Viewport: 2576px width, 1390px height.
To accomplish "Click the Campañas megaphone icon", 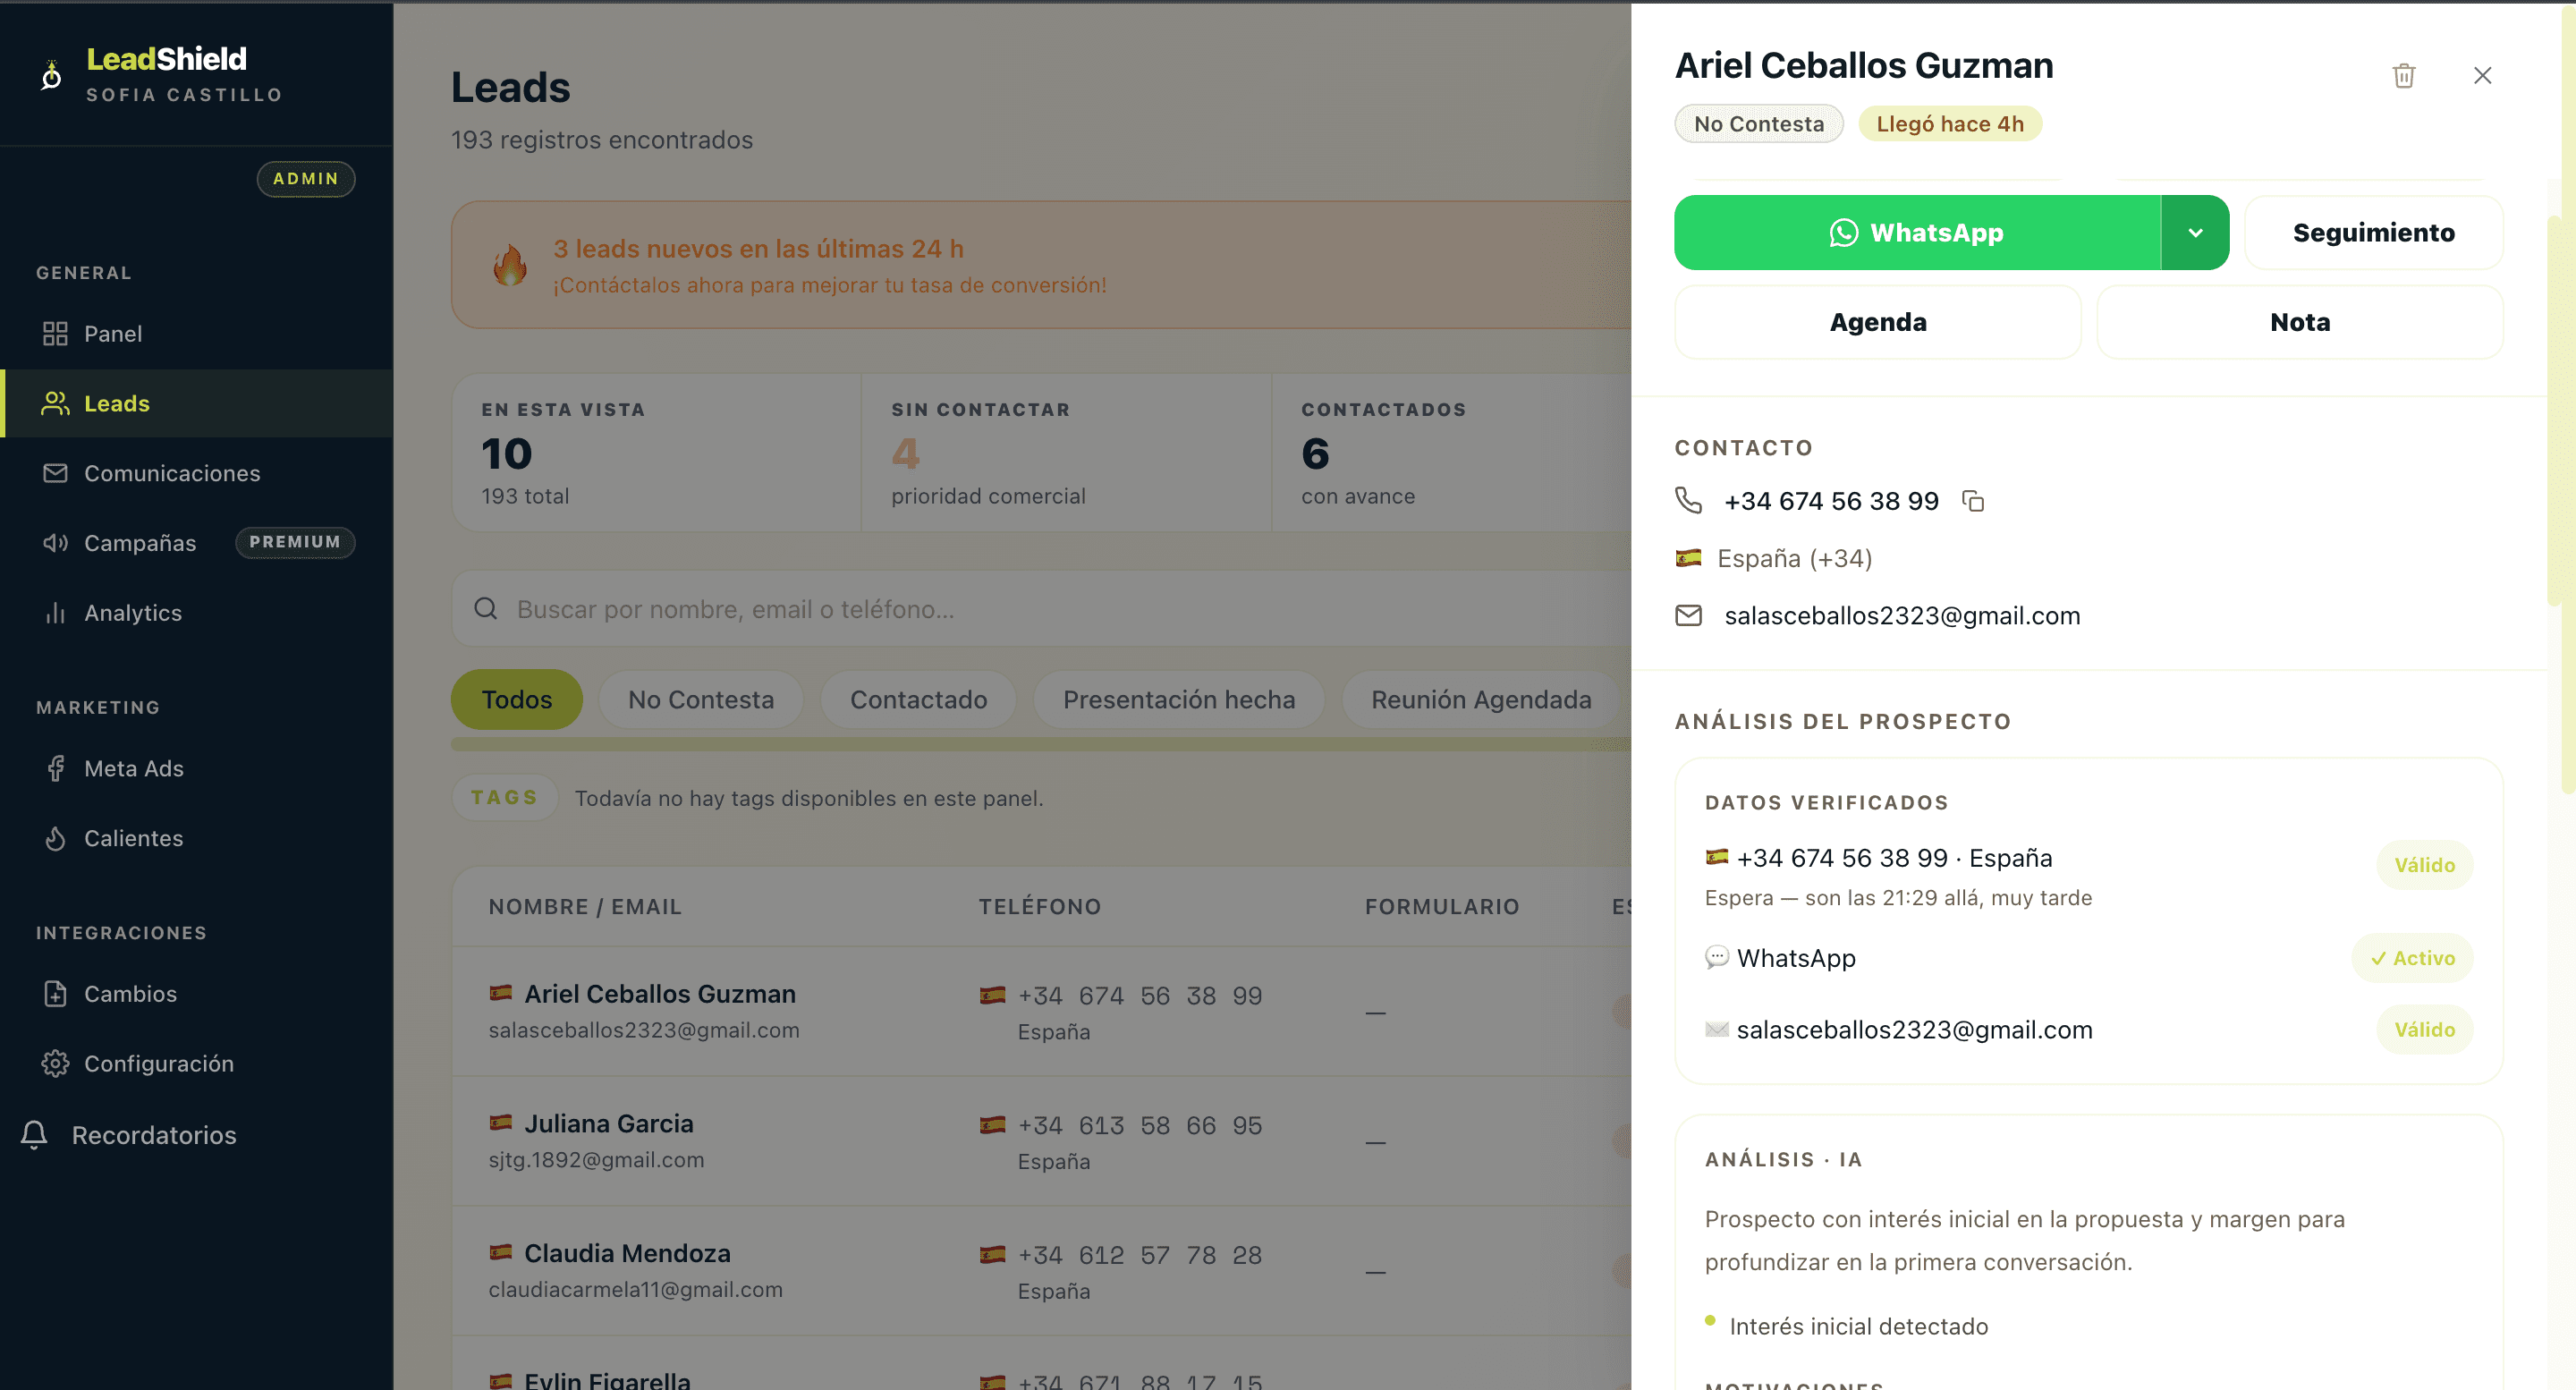I will pyautogui.click(x=55, y=543).
